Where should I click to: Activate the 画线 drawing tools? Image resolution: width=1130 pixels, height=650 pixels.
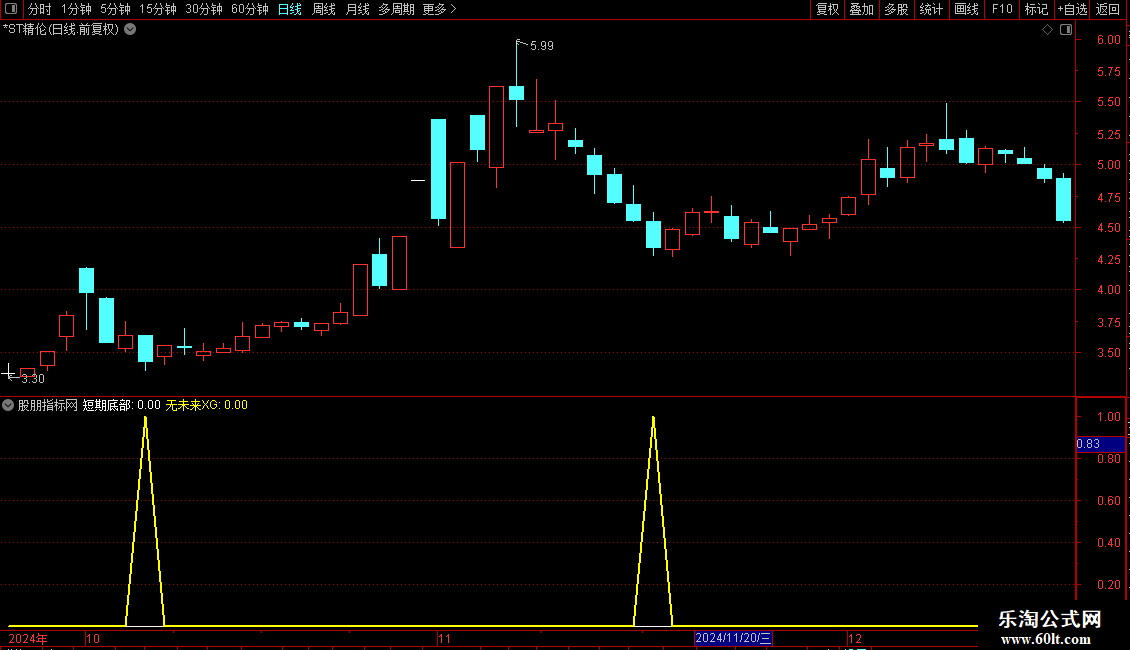(966, 9)
